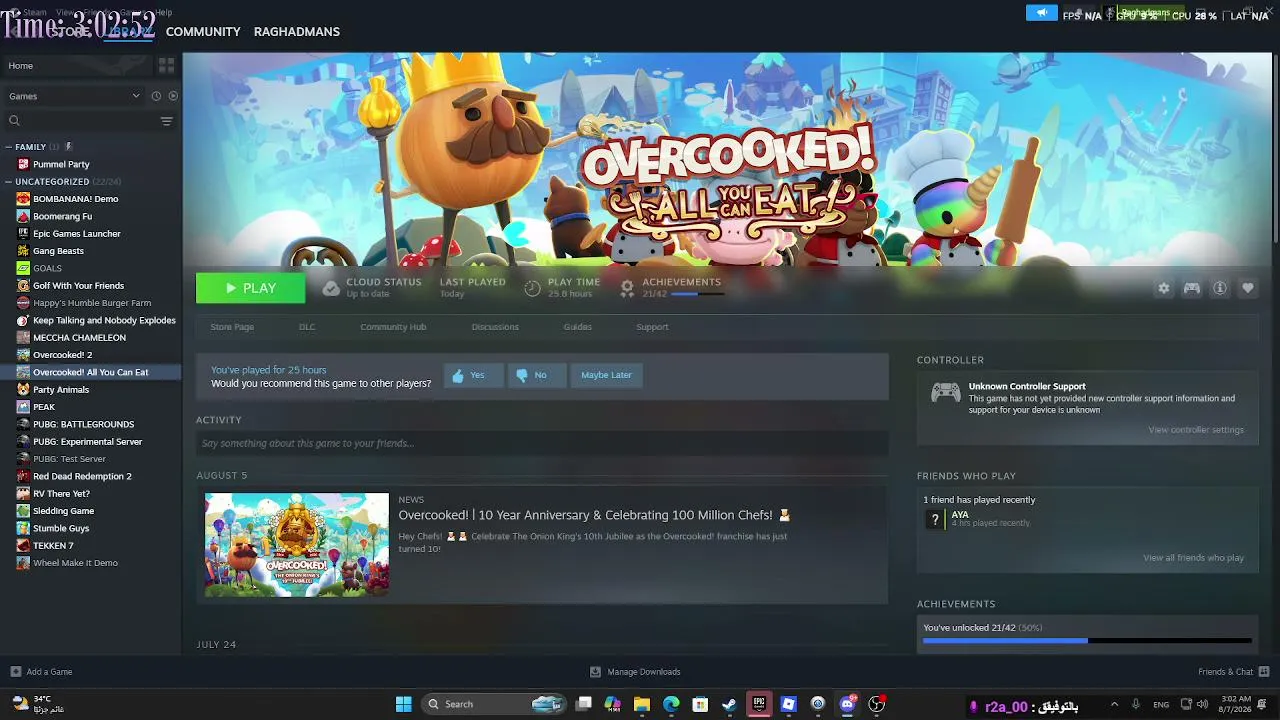Open controller layout icon beside the gear
This screenshot has width=1280, height=720.
(x=1191, y=288)
